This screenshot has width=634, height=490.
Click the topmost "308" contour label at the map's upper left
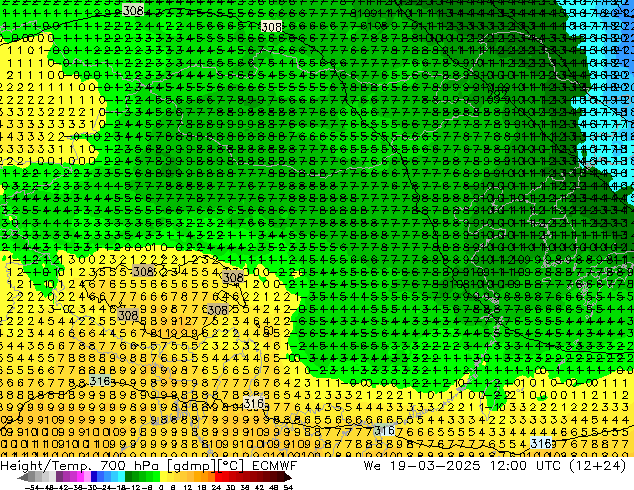(133, 10)
